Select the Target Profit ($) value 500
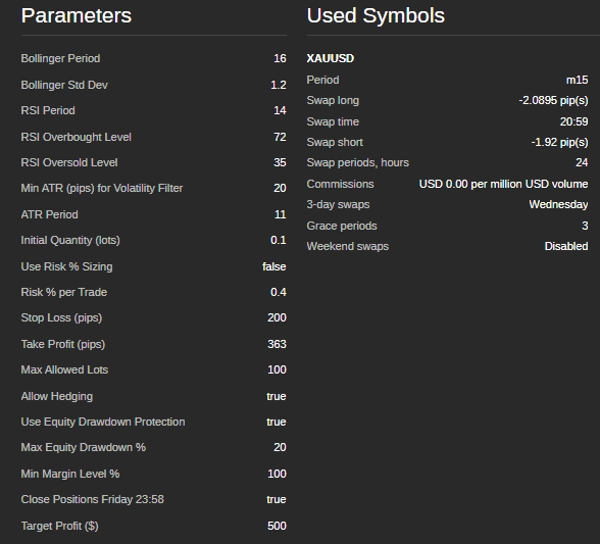 276,526
